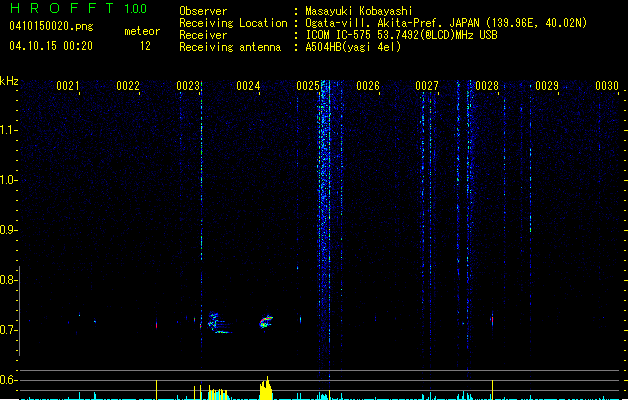
Task: Click time marker 0029
Action: [547, 86]
